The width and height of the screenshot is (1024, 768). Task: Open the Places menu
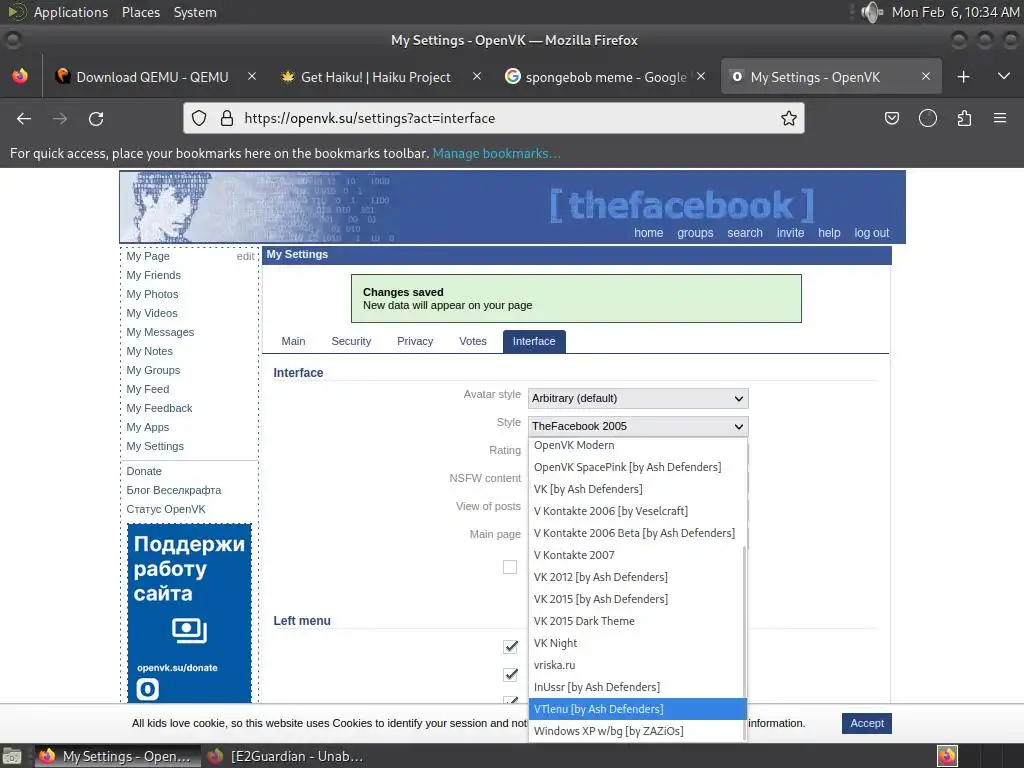coord(140,12)
